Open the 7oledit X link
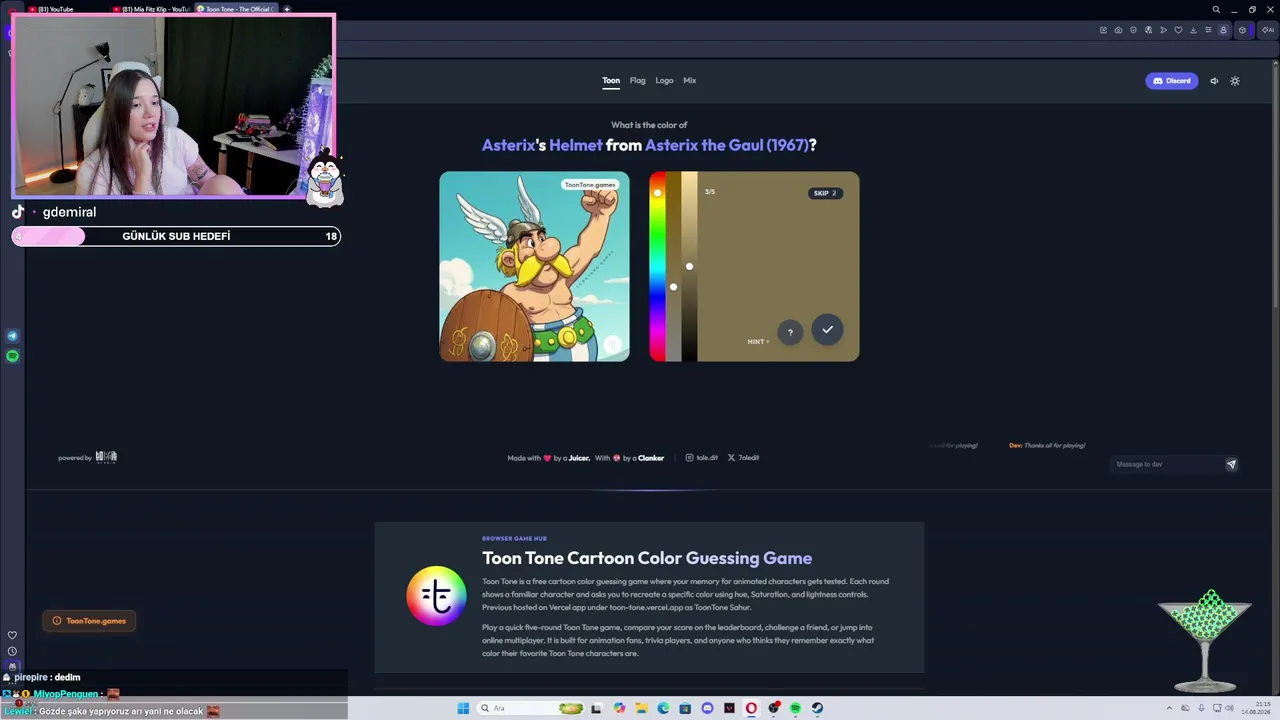The height and width of the screenshot is (720, 1280). (x=743, y=458)
